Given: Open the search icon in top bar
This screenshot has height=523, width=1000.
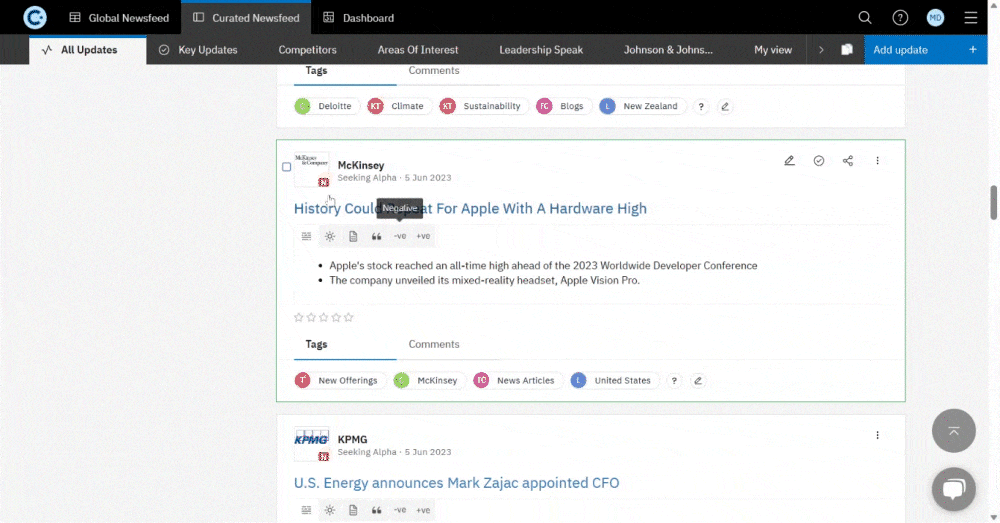Looking at the screenshot, I should pos(865,18).
